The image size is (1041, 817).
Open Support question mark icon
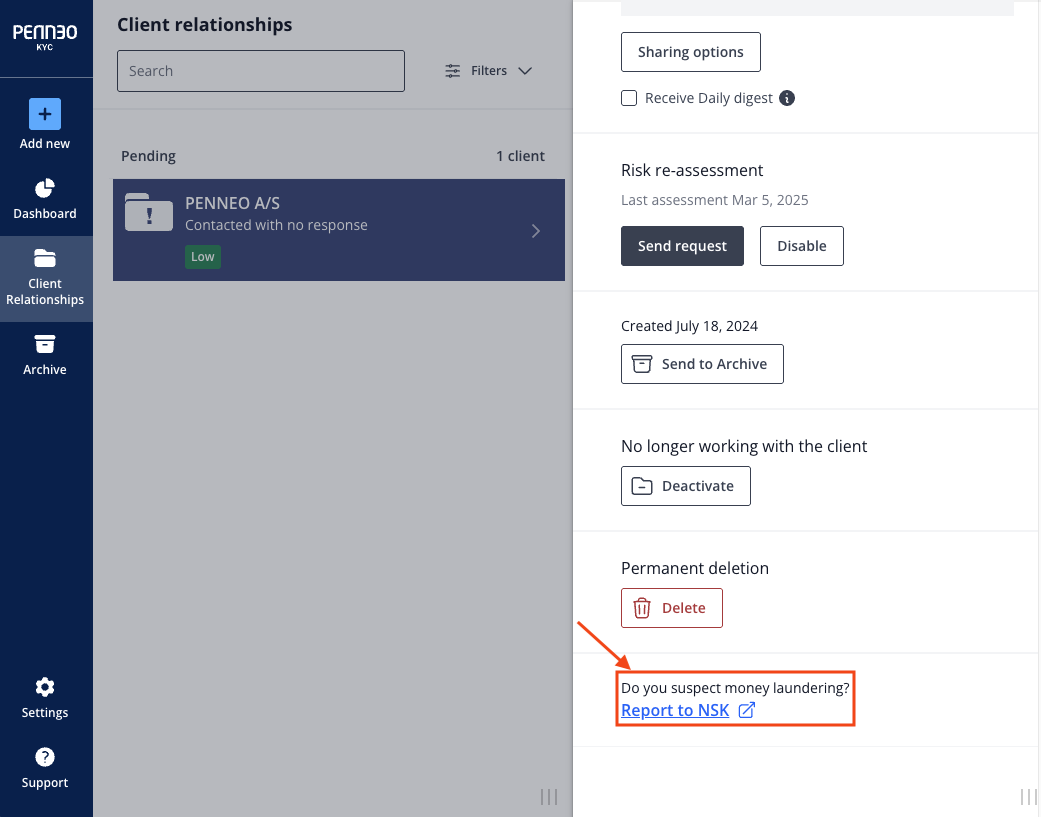[44, 757]
